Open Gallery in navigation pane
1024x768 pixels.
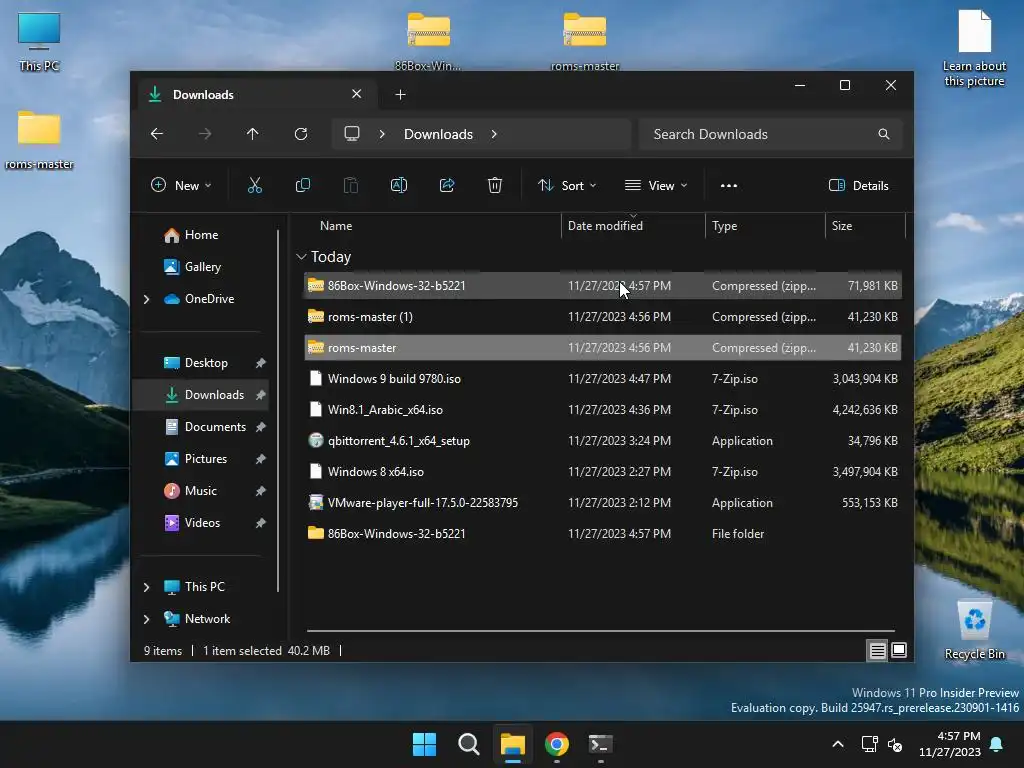[202, 267]
